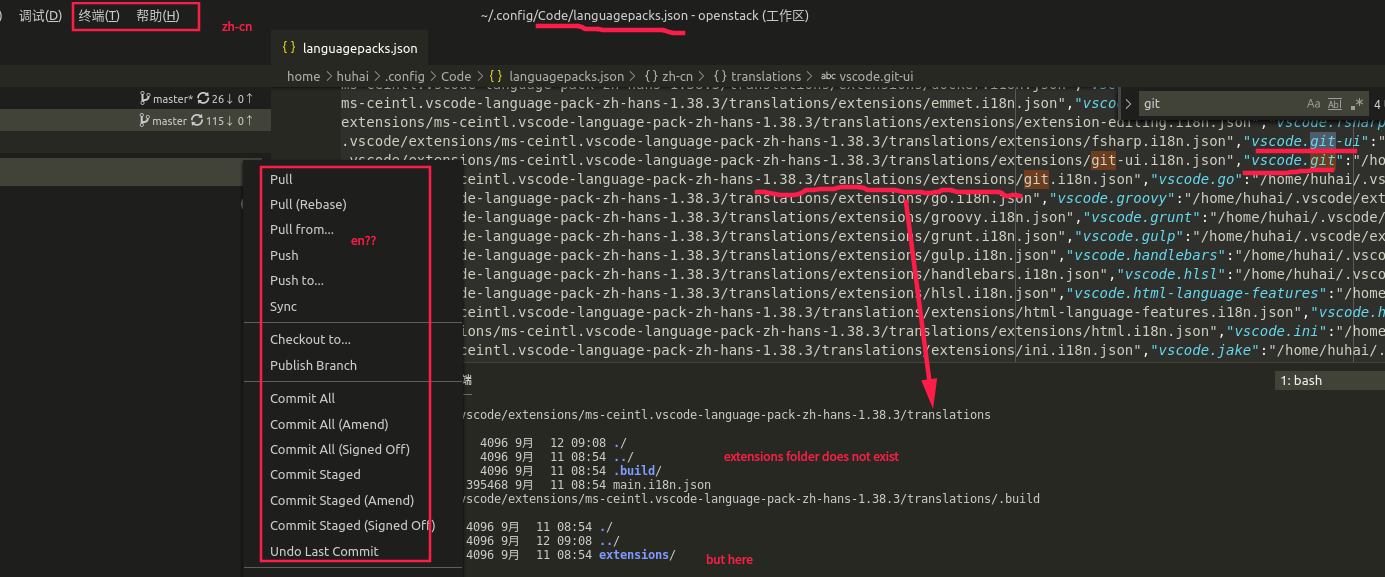The width and height of the screenshot is (1385, 577).
Task: Toggle Match Whole Word in the search widget
Action: tap(1335, 103)
